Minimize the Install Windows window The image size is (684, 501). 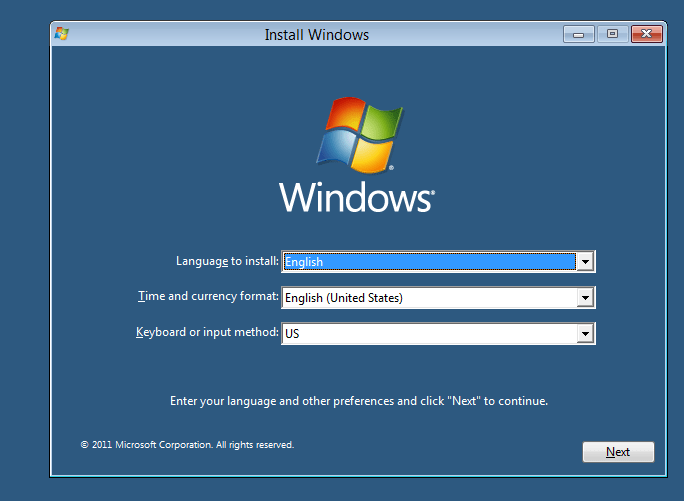578,34
